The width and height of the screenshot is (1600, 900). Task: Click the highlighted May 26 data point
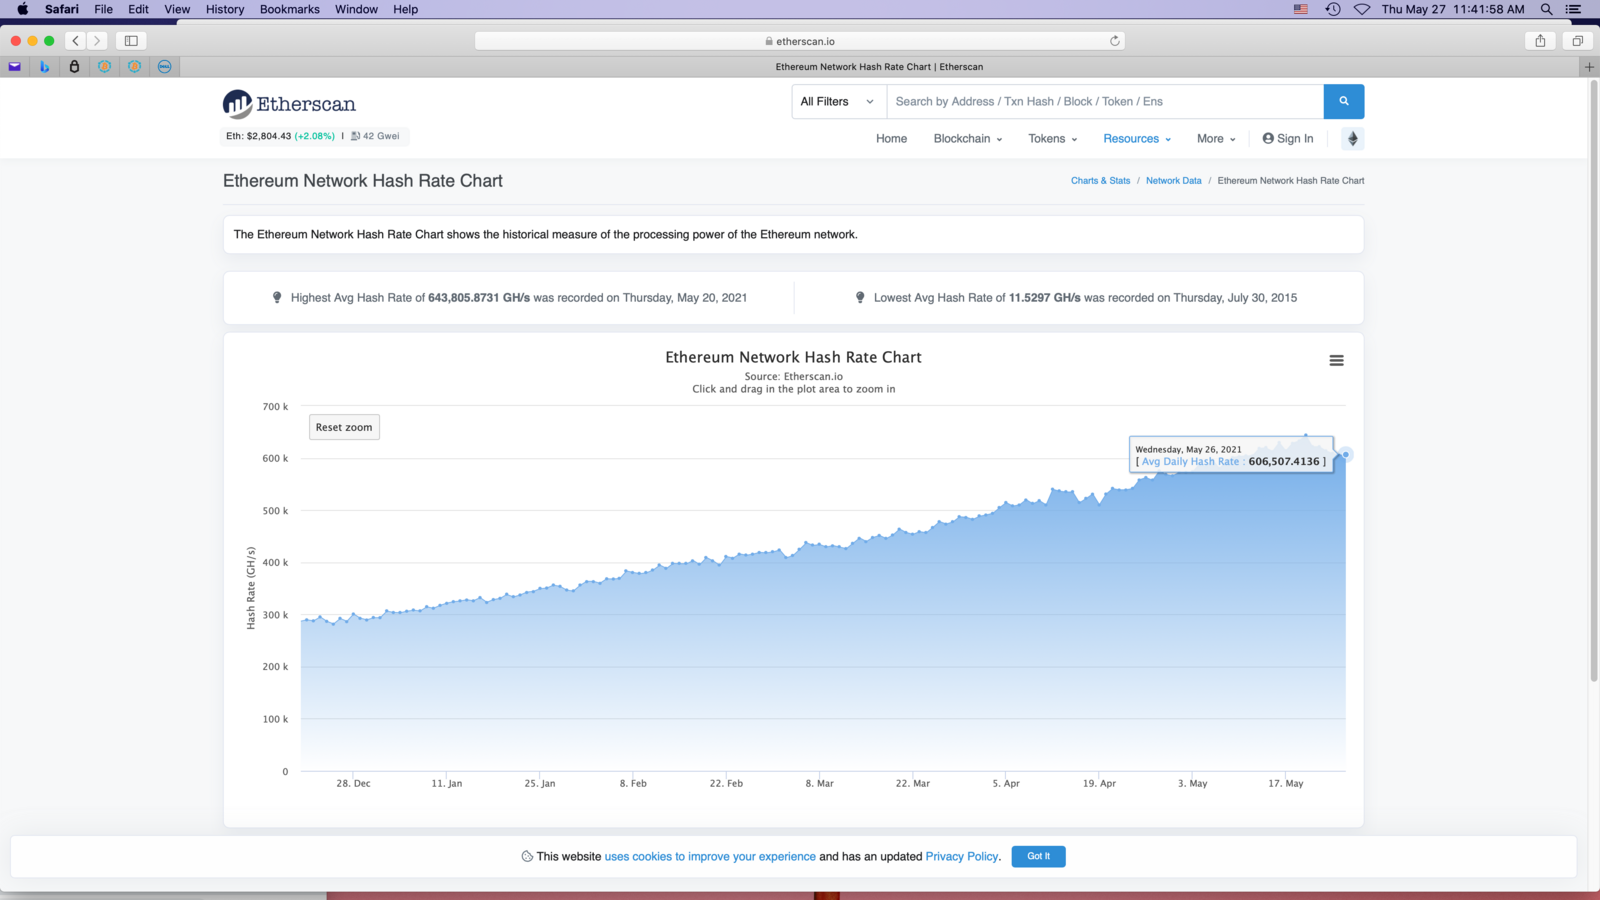(1346, 455)
